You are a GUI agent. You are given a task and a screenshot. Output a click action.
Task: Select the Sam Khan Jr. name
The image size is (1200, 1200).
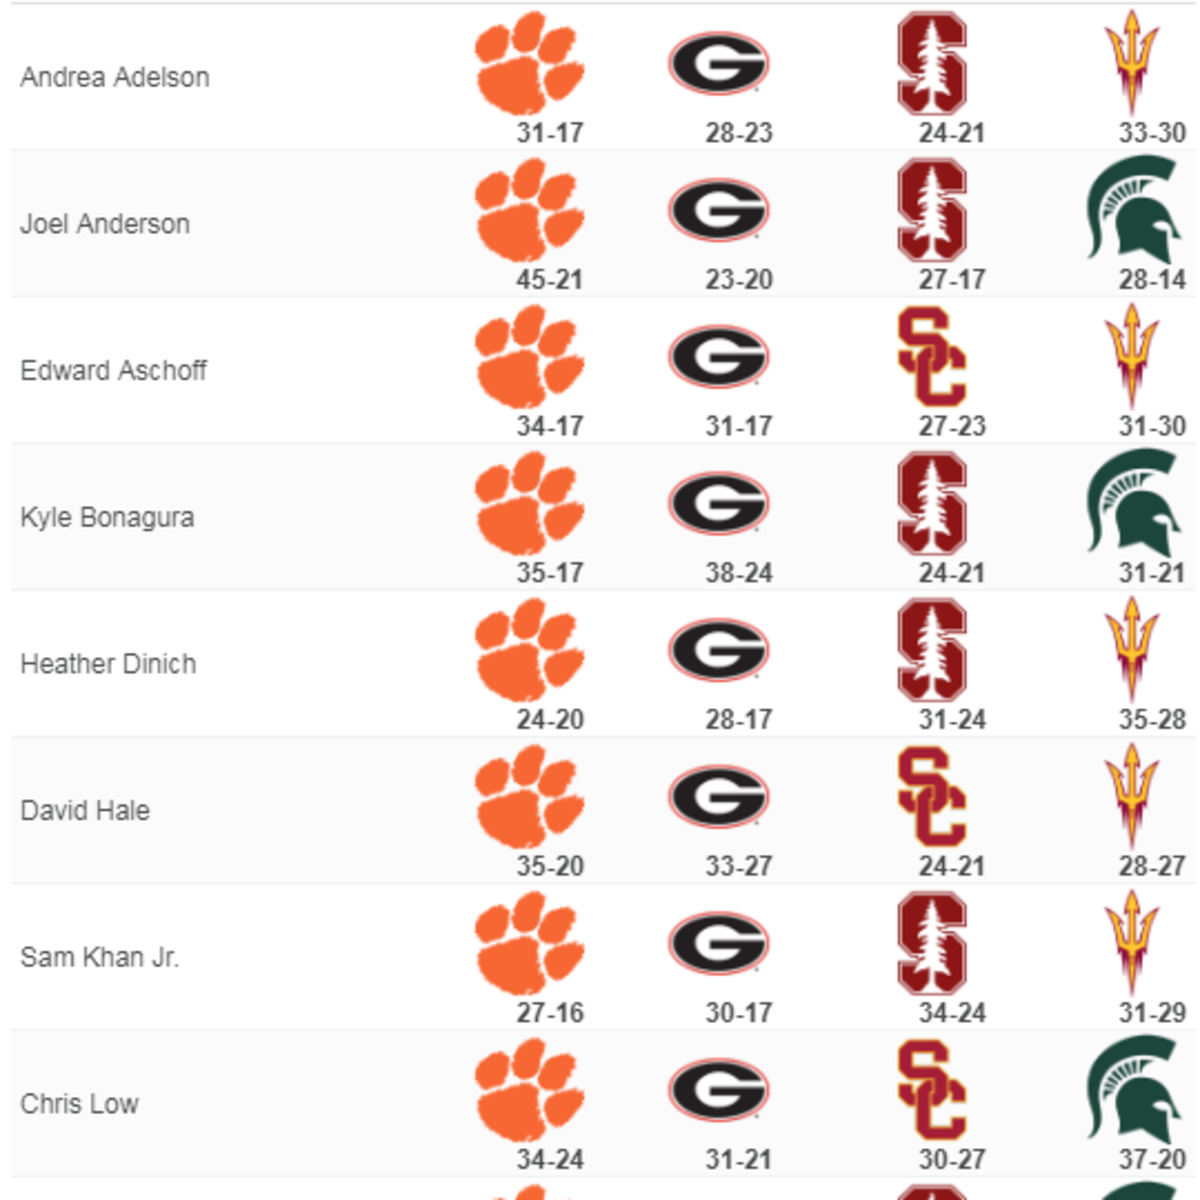(100, 957)
